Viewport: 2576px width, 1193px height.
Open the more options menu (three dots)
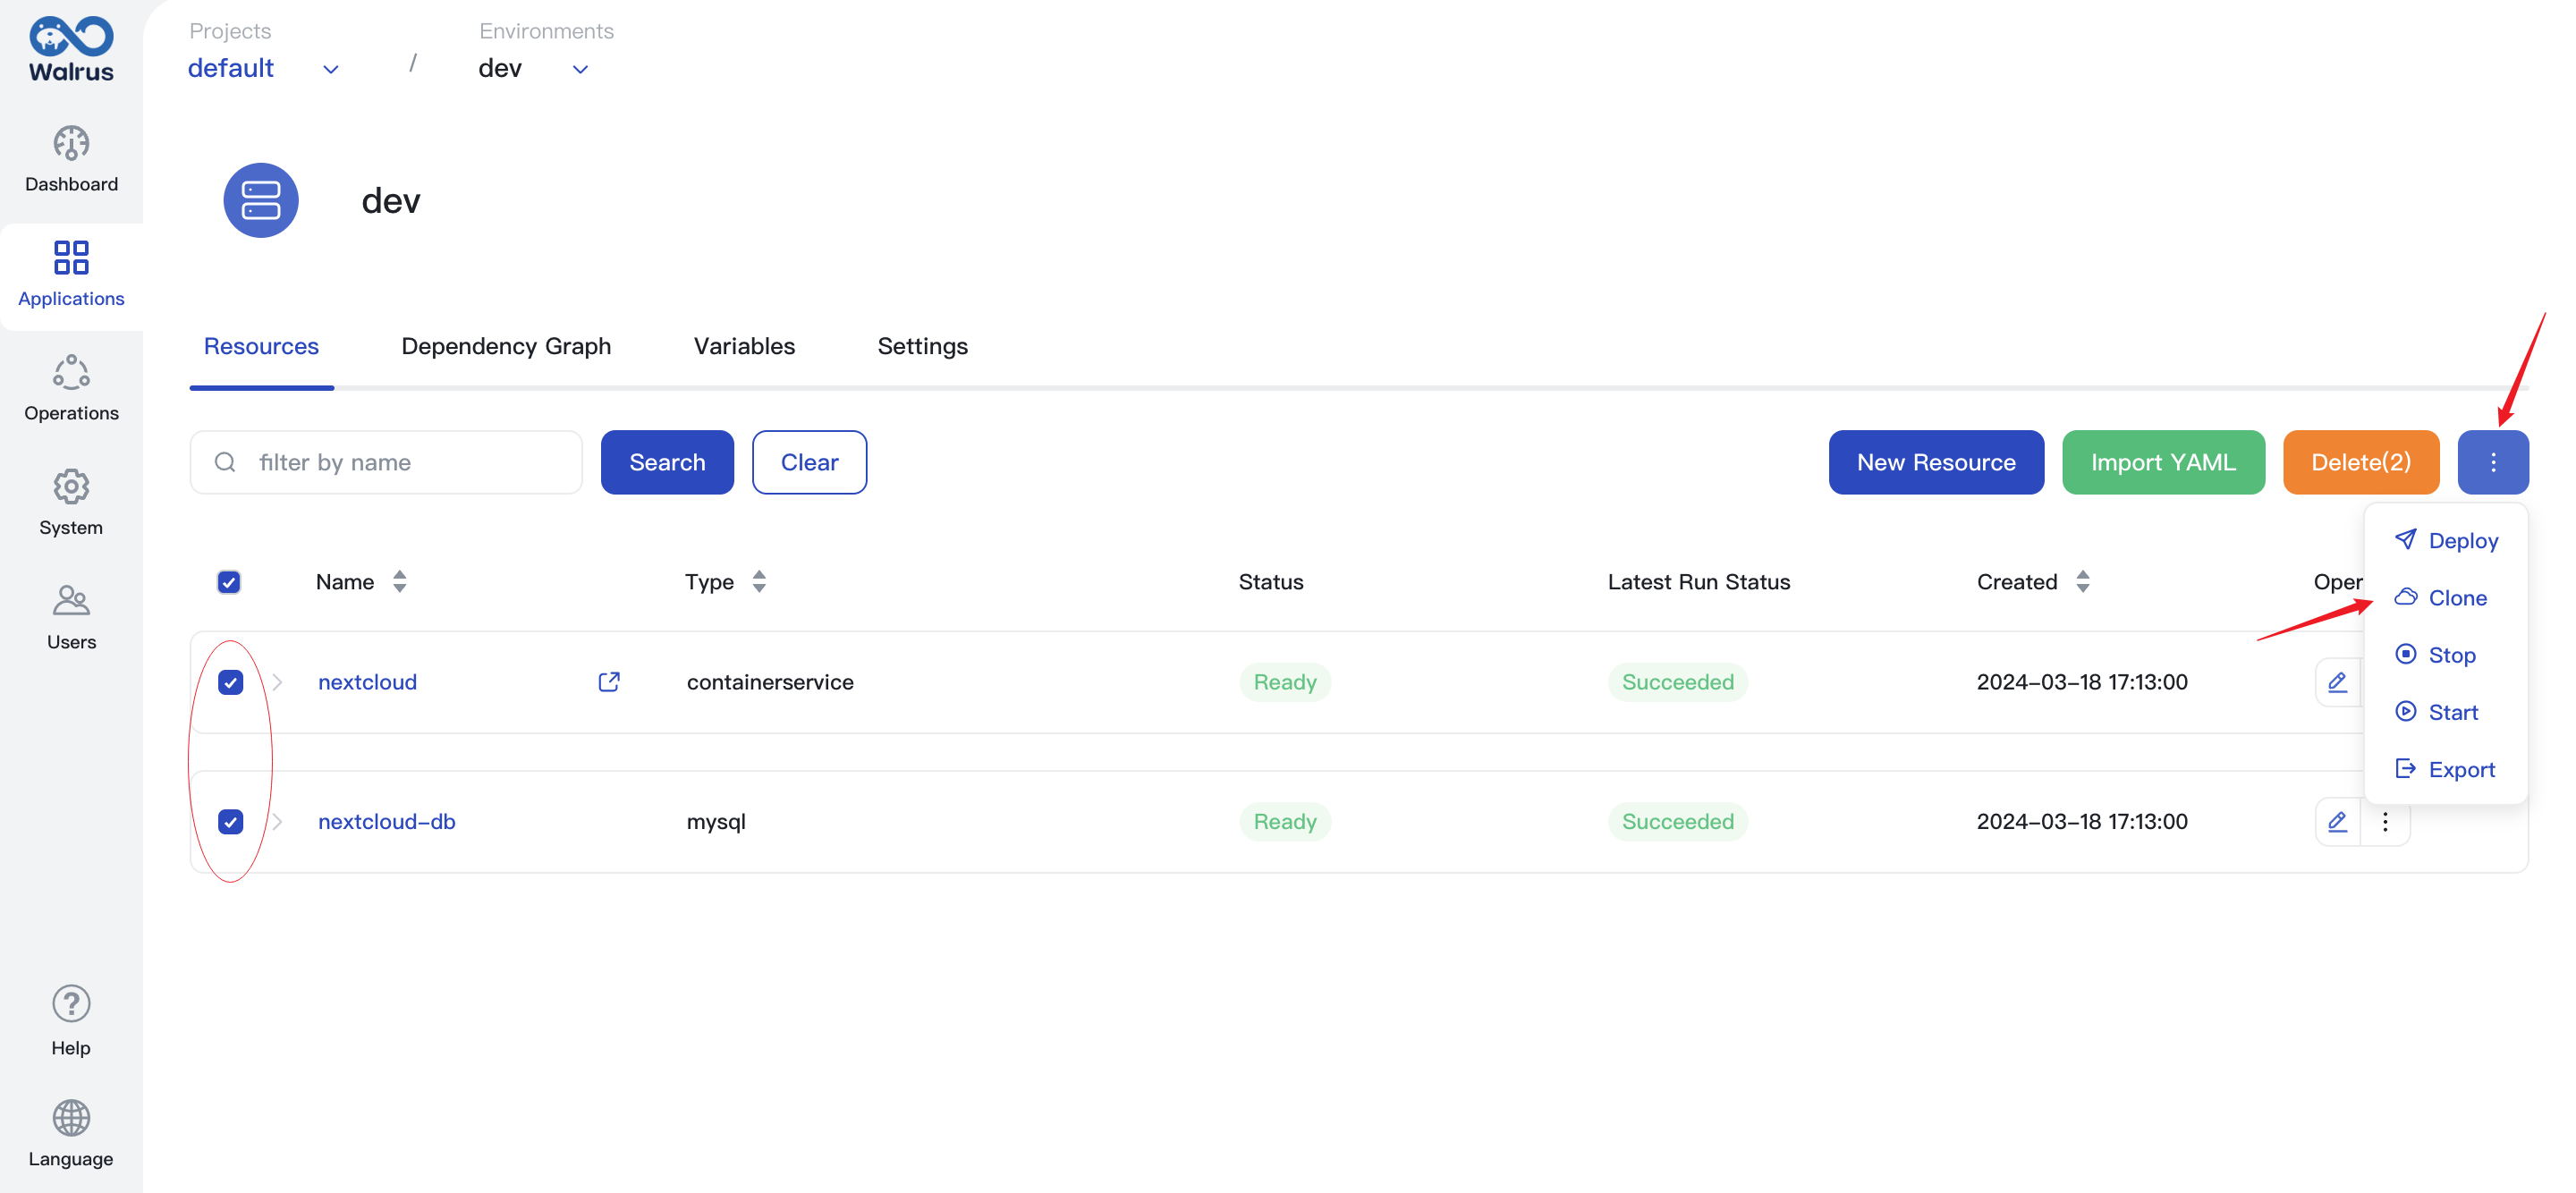point(2492,461)
